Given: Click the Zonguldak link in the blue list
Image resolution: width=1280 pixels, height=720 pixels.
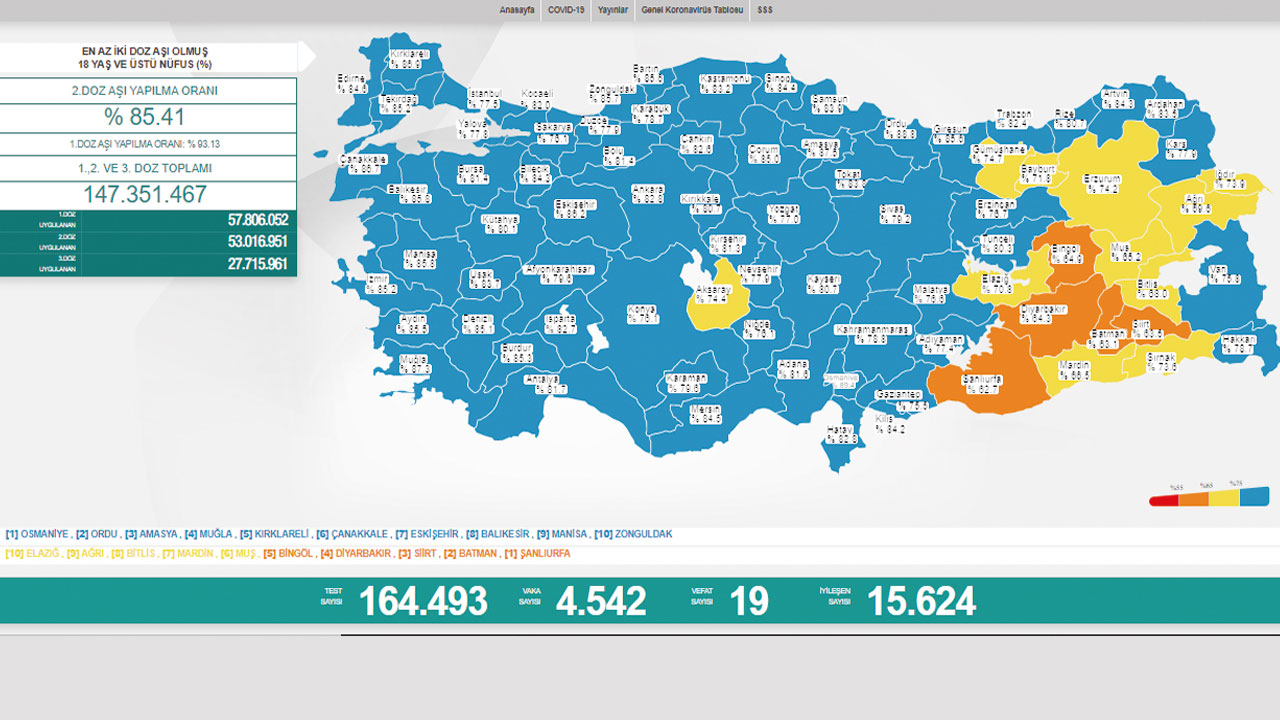Looking at the screenshot, I should 643,534.
